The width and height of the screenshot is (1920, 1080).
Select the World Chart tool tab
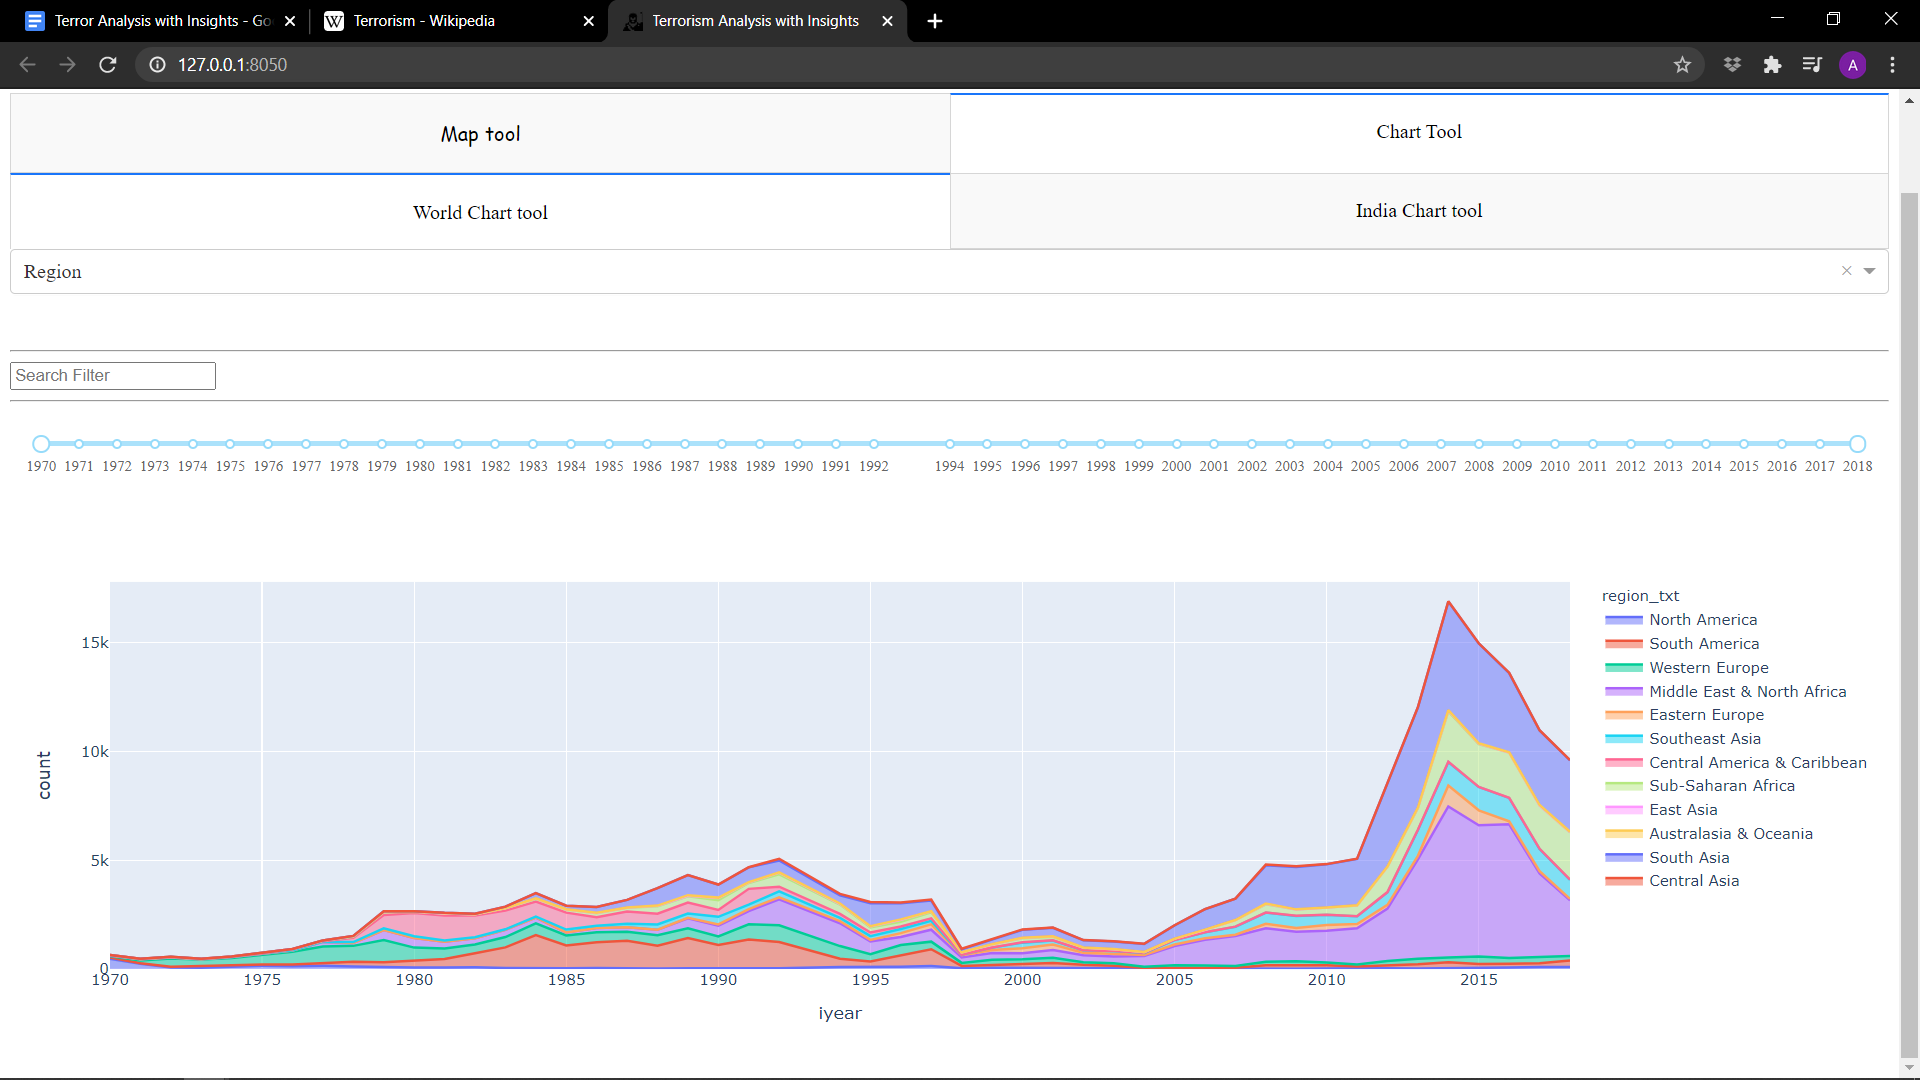pos(480,213)
